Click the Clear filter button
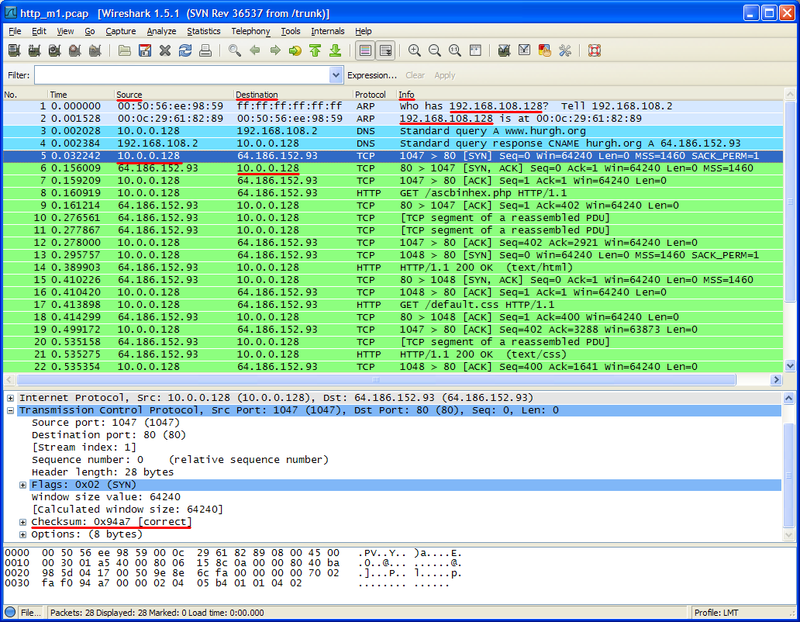 (415, 76)
